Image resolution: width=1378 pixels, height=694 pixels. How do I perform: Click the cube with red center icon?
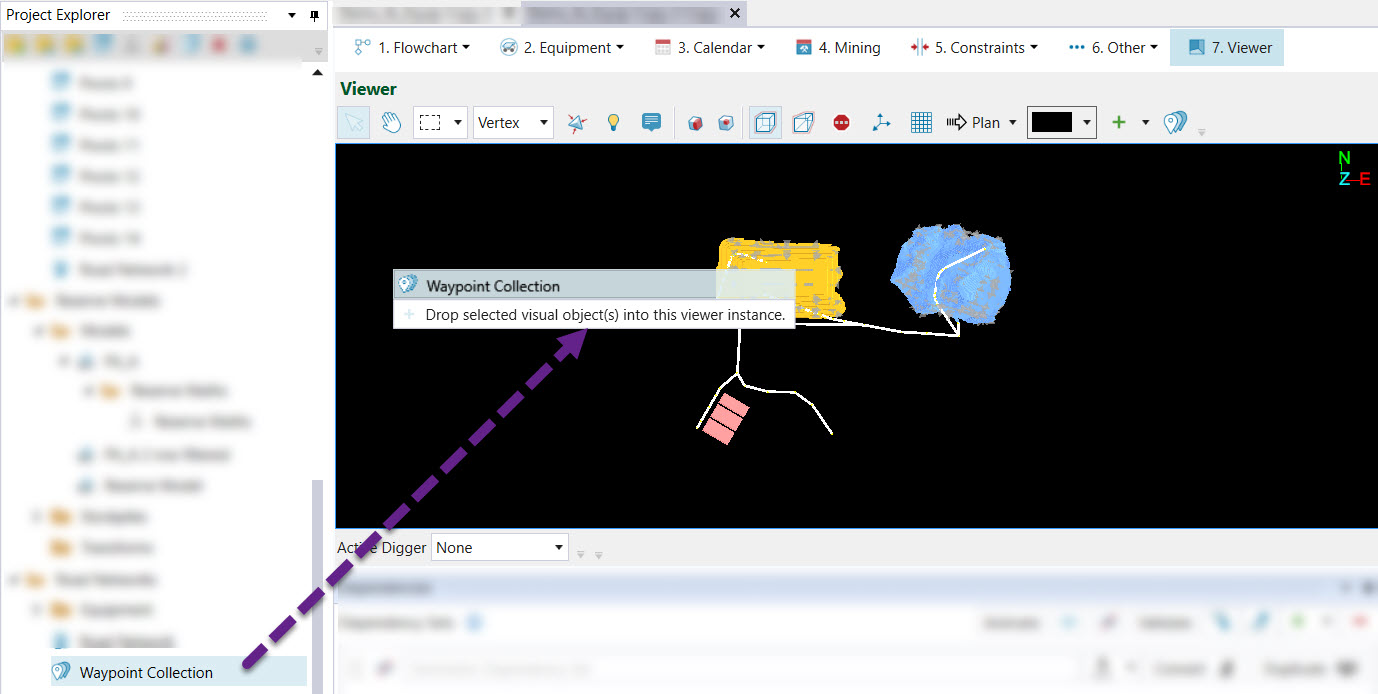coord(727,122)
